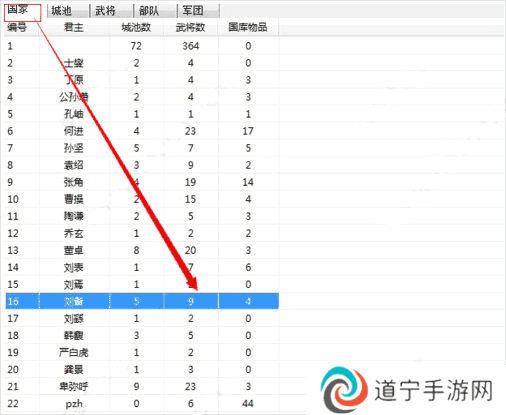Select the 曹操 row
This screenshot has height=415, width=506.
point(142,199)
